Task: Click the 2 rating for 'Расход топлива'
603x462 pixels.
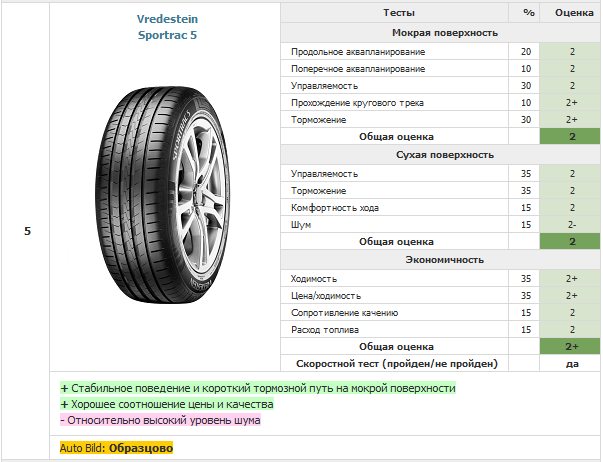Action: 571,330
